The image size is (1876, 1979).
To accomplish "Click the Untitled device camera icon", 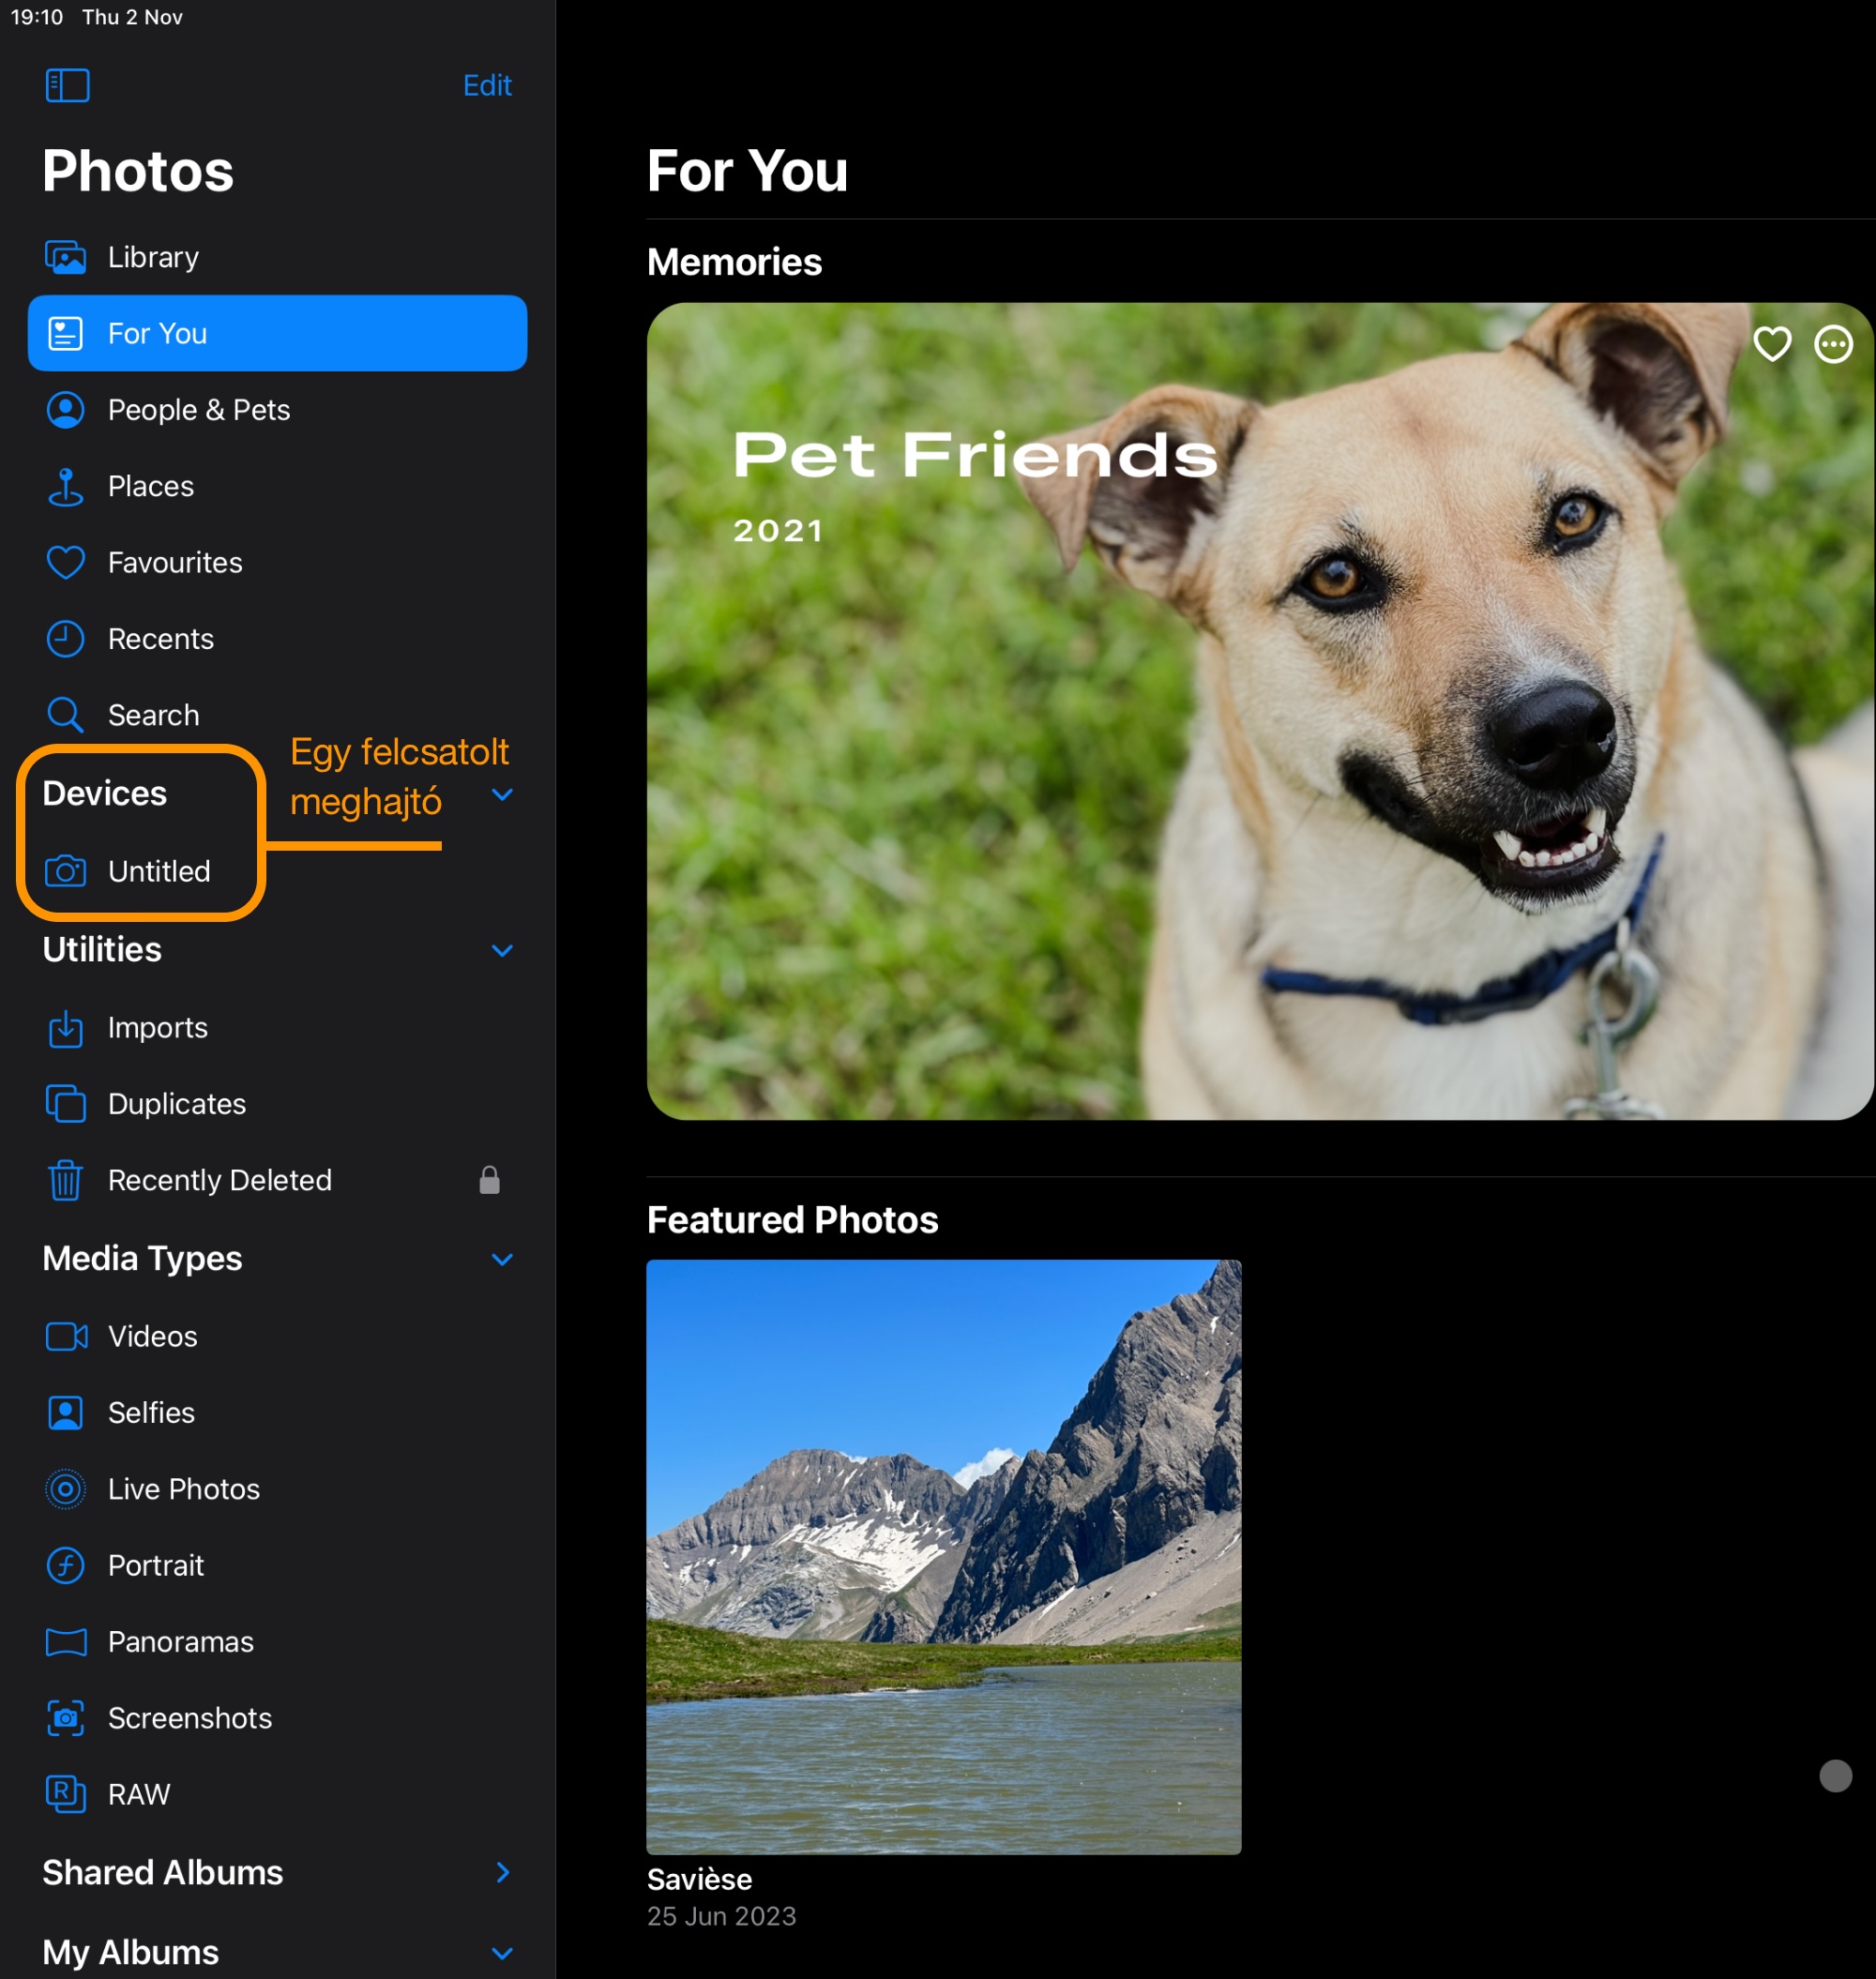I will point(66,871).
